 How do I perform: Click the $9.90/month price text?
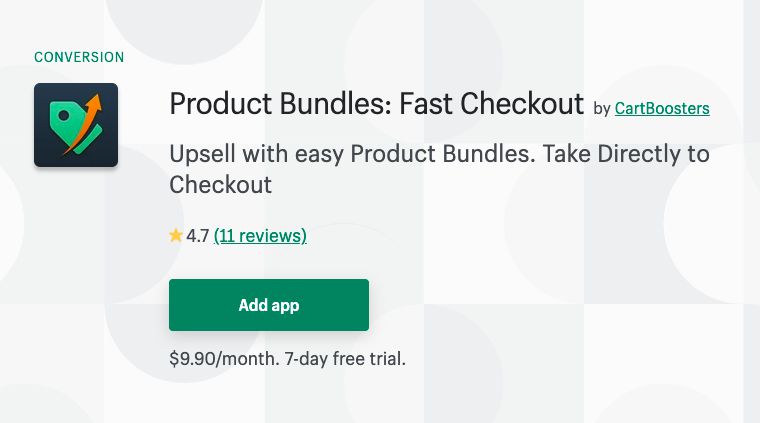point(224,358)
